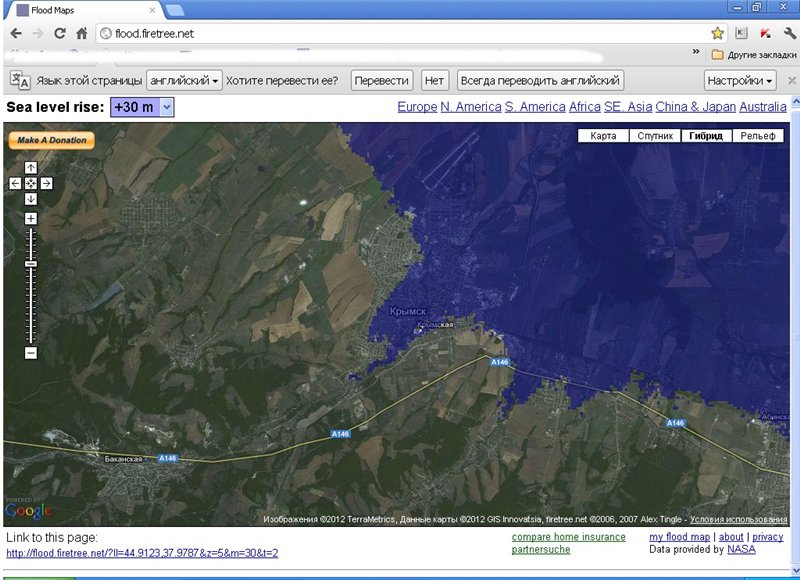The width and height of the screenshot is (800, 580).
Task: Open the Sea level rise dropdown
Action: 141,107
